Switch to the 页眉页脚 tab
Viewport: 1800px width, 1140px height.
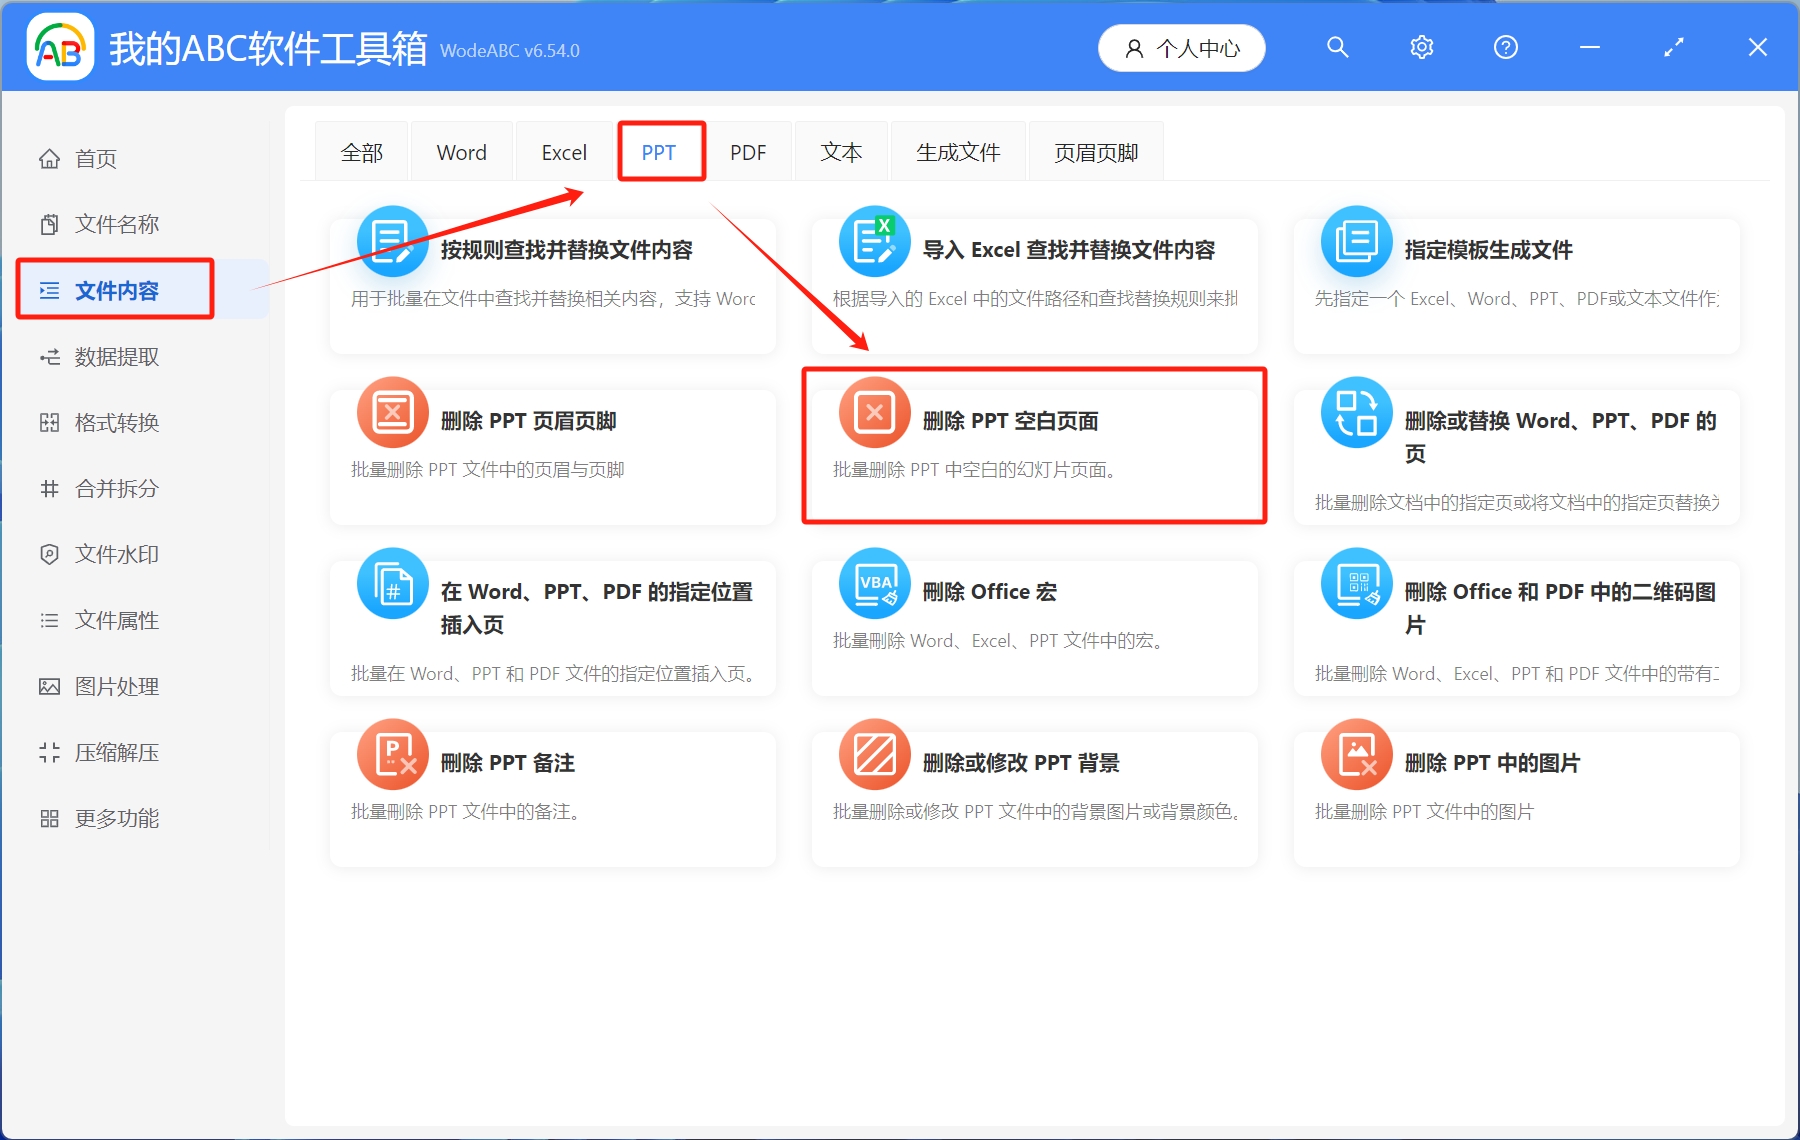[1095, 151]
